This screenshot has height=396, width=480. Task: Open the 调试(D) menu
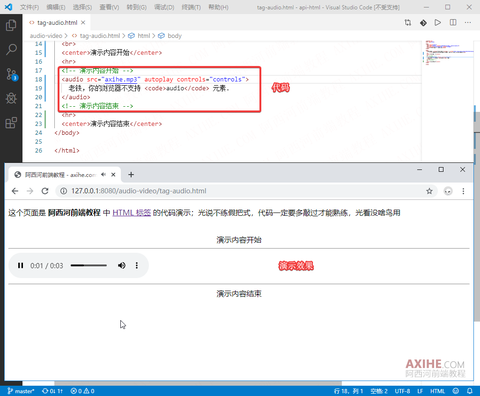164,7
